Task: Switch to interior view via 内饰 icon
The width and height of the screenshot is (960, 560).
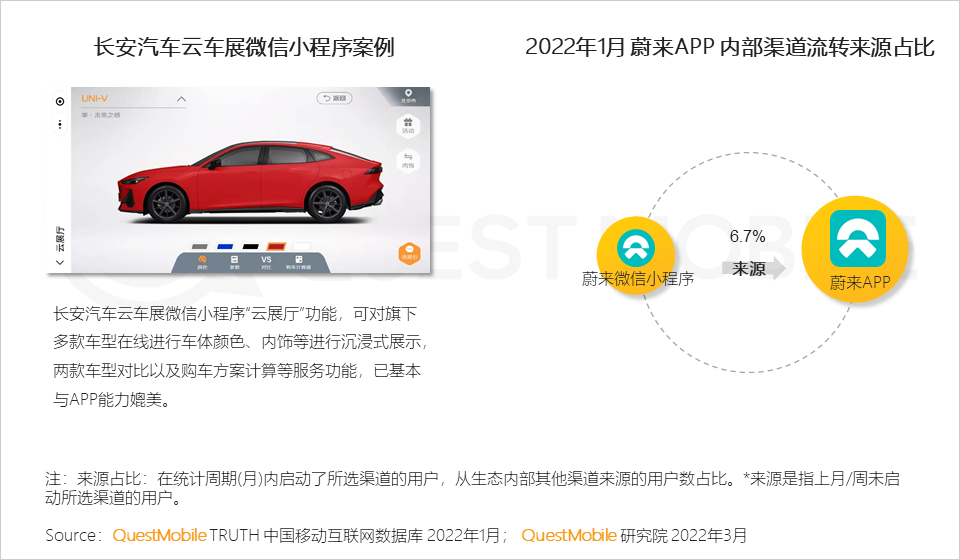Action: pos(408,162)
